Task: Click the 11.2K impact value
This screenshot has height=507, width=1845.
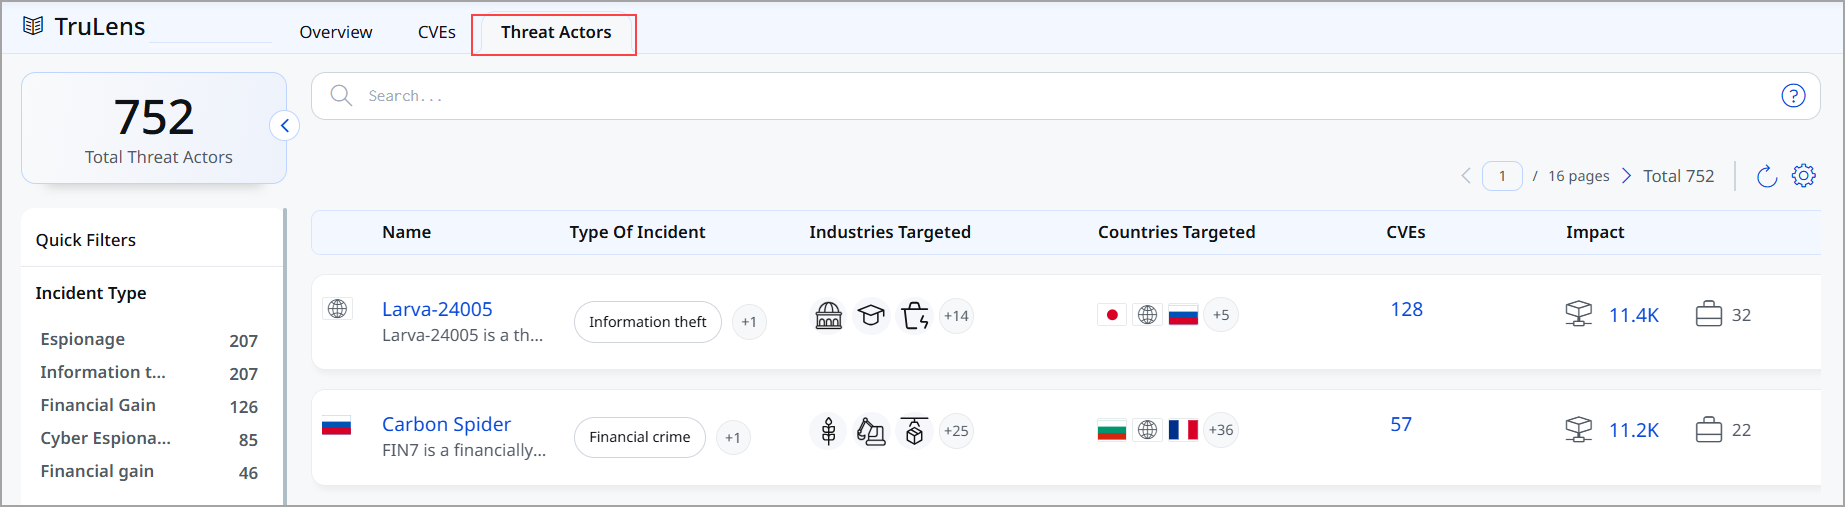Action: 1634,430
